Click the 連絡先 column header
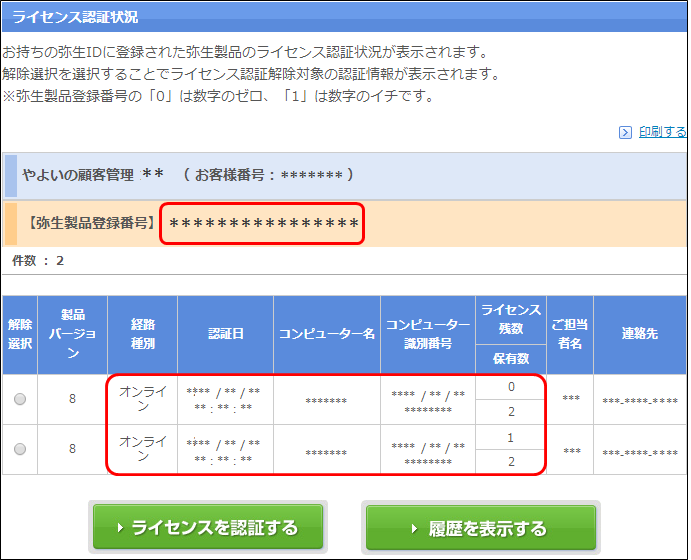This screenshot has width=691, height=560. (640, 334)
